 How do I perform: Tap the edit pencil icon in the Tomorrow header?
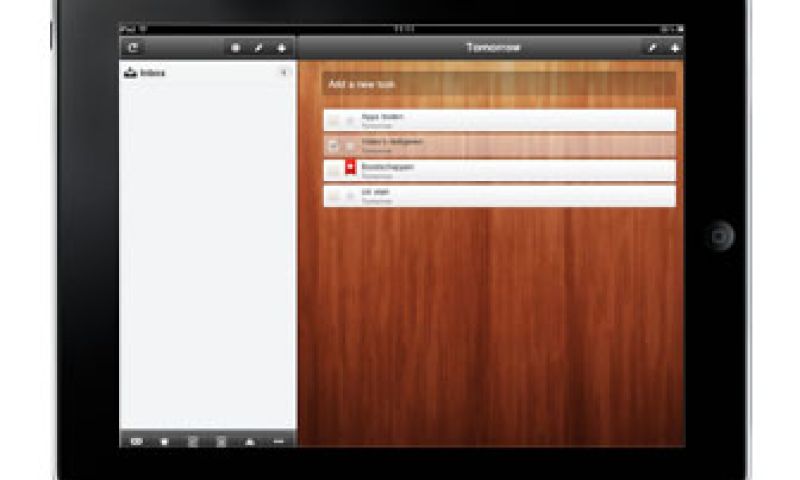[652, 48]
